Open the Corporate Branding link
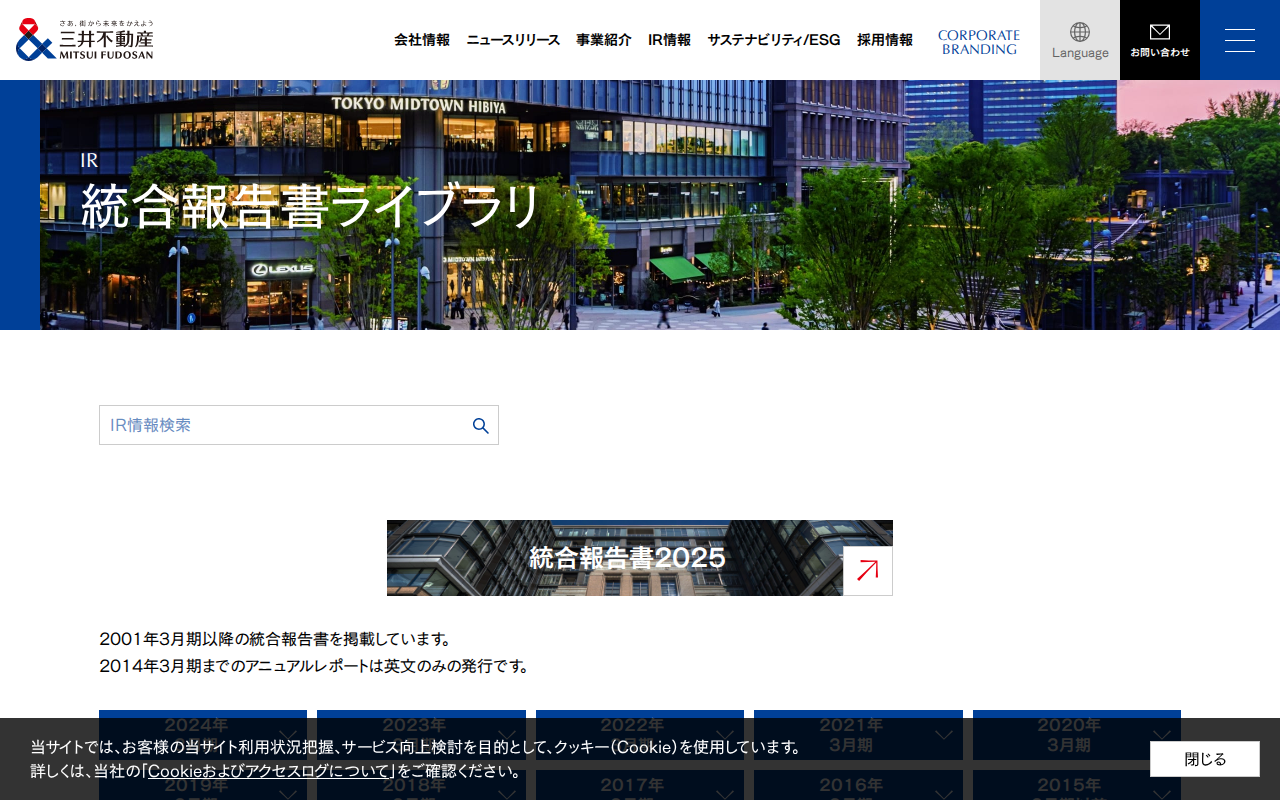 979,42
